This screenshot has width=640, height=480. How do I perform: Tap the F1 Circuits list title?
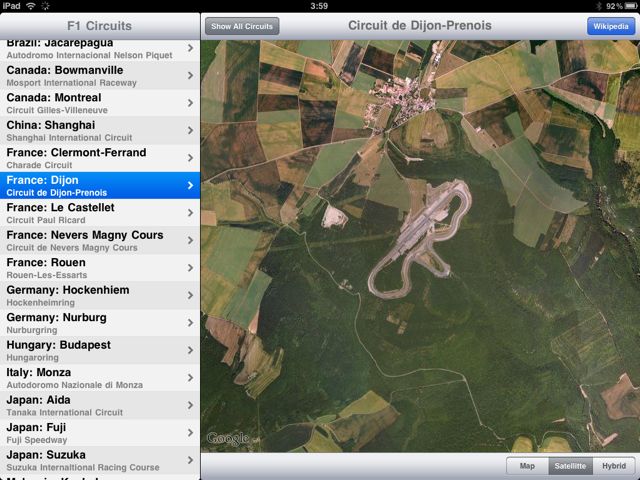coord(100,26)
